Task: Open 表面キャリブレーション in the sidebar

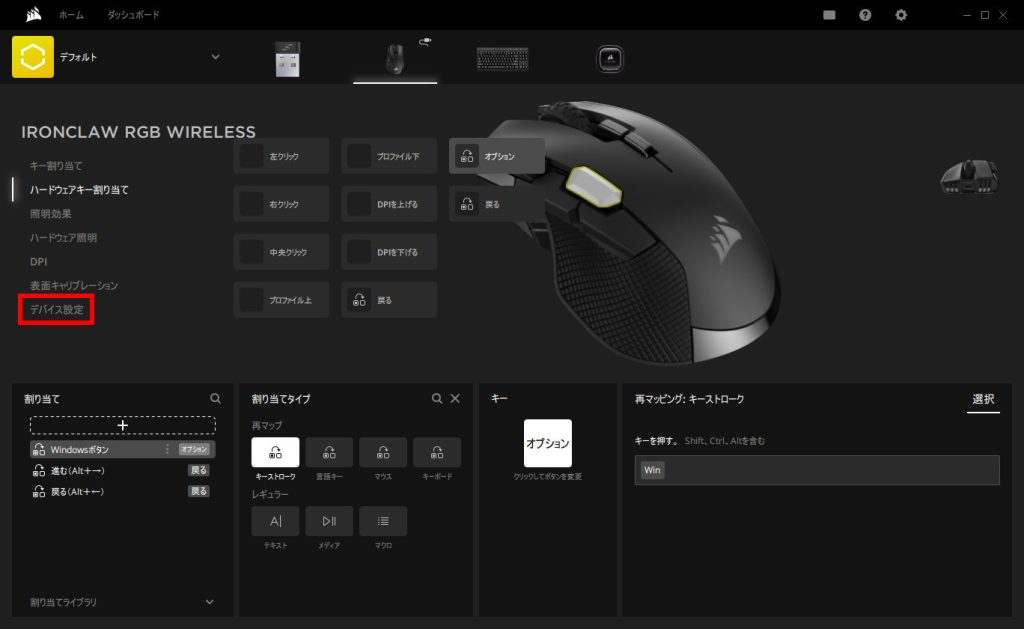Action: click(74, 285)
